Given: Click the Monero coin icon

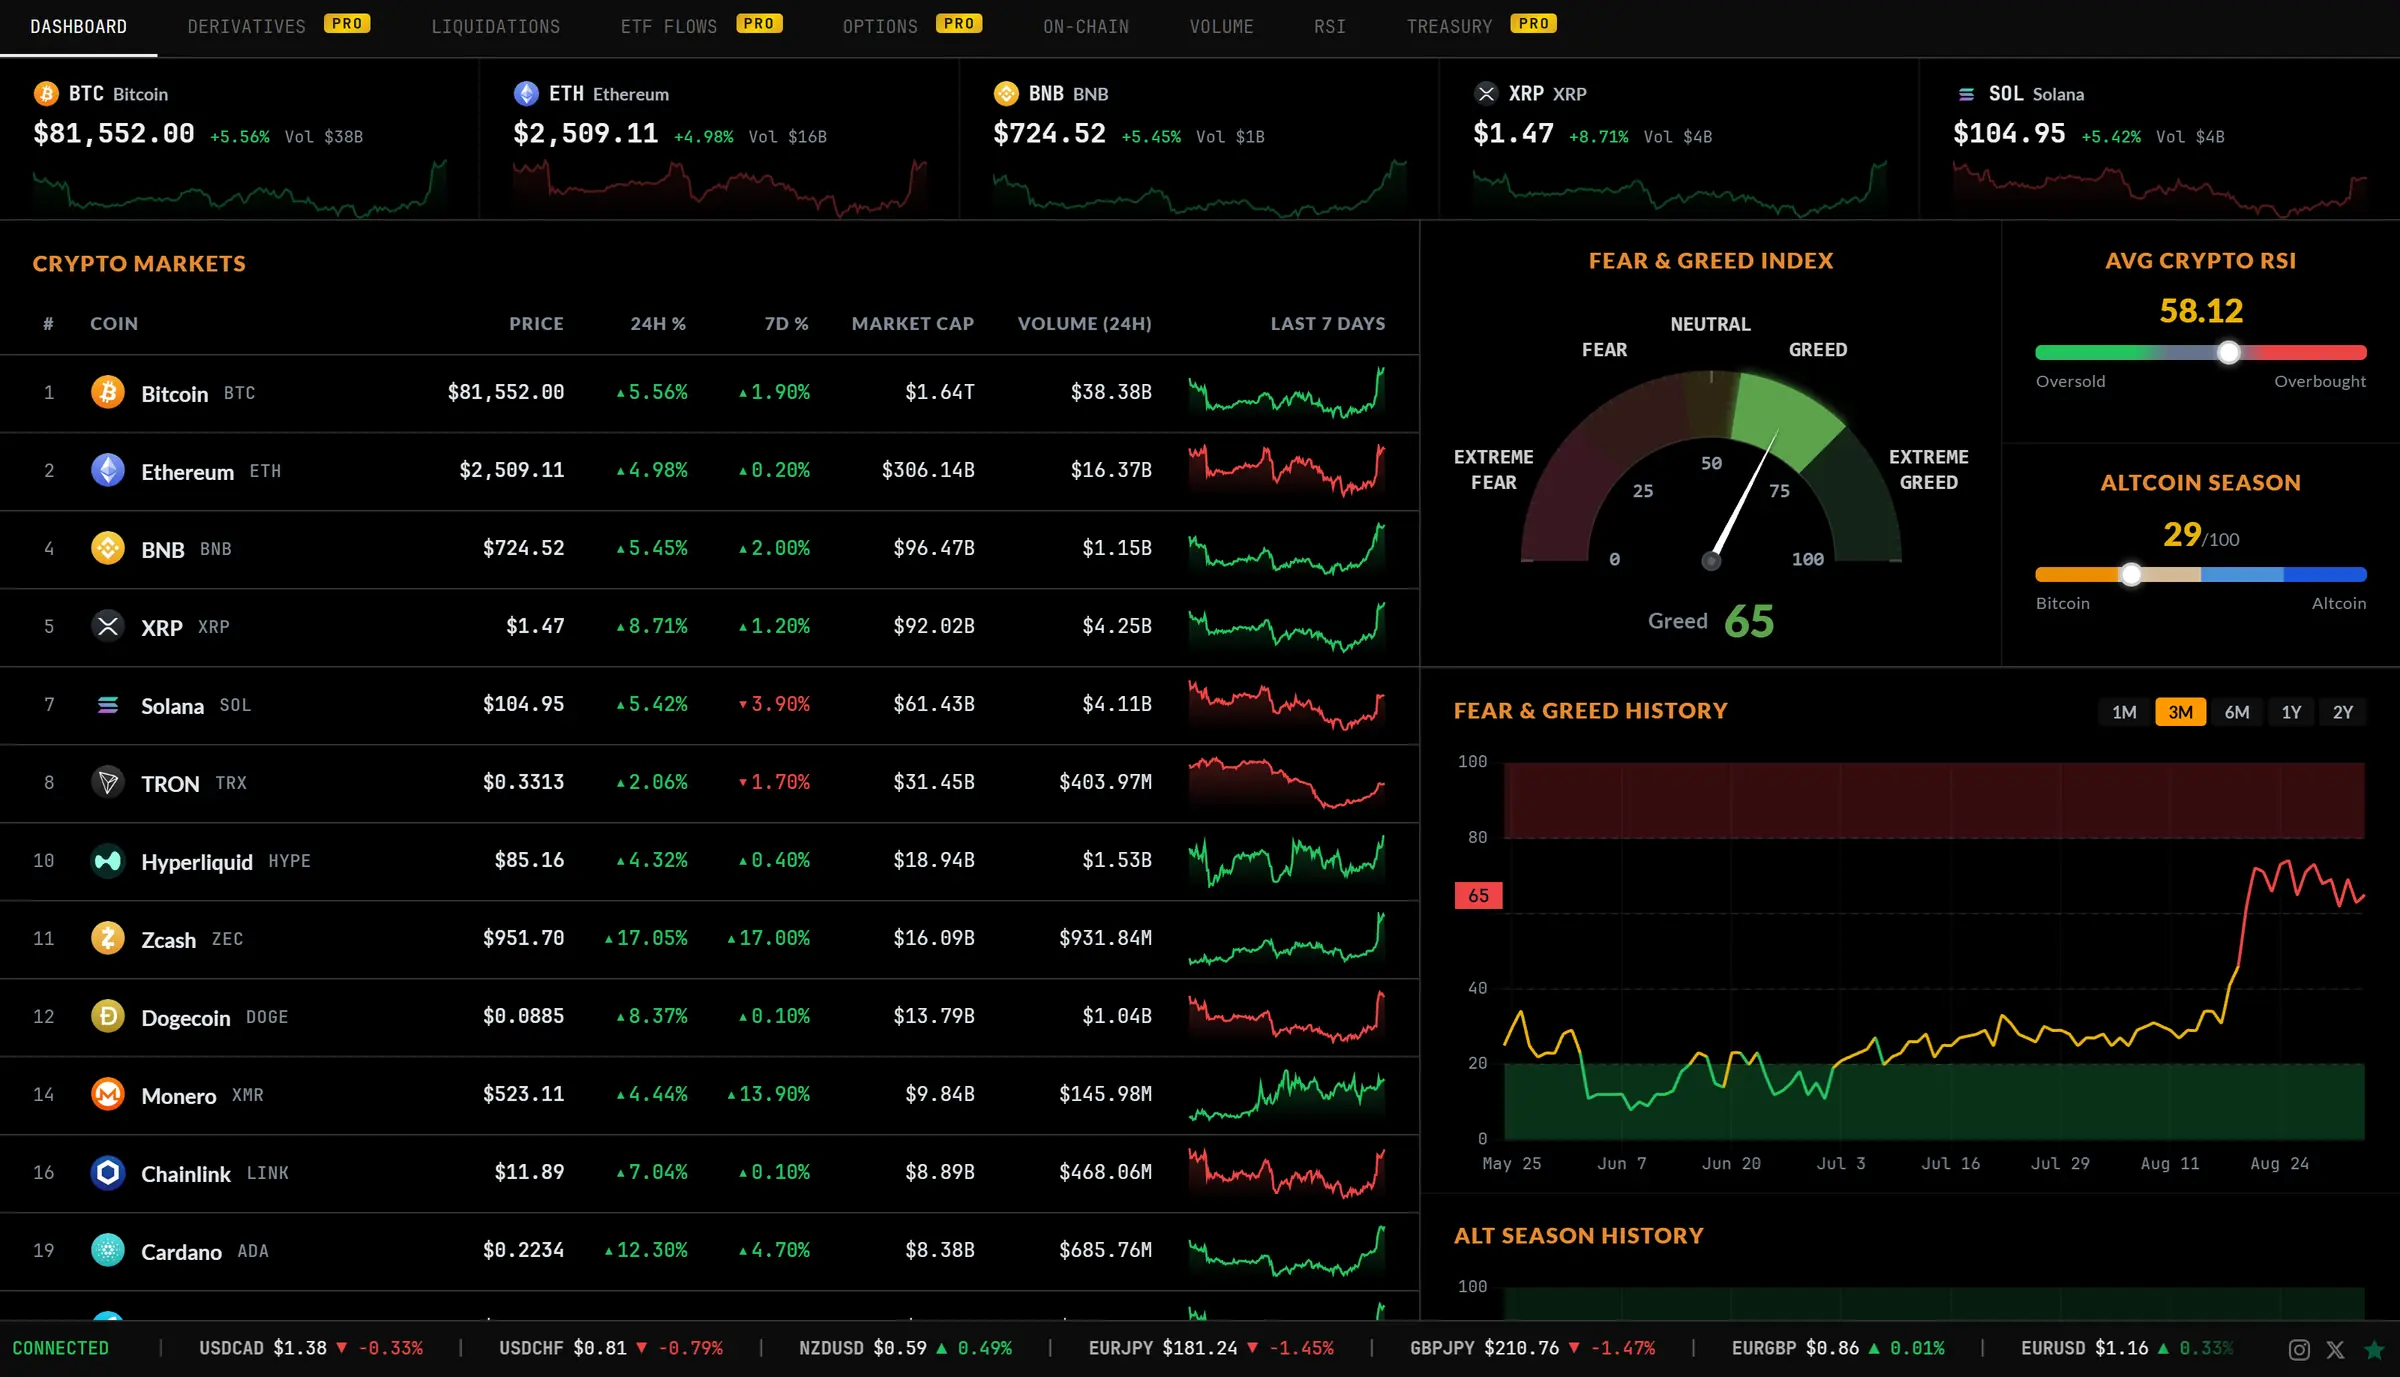Looking at the screenshot, I should click(108, 1094).
